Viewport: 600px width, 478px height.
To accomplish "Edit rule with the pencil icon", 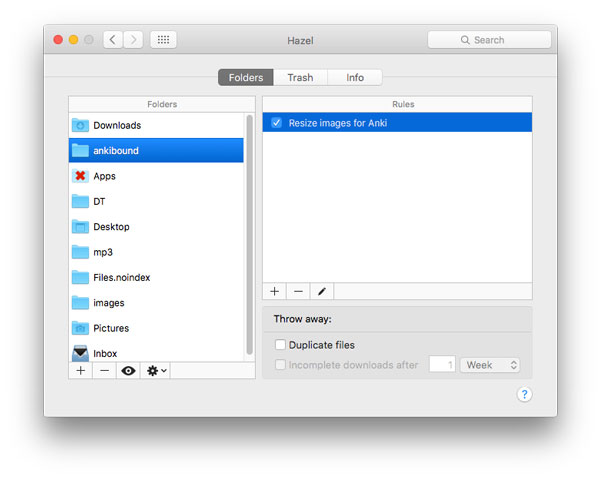I will (x=322, y=291).
